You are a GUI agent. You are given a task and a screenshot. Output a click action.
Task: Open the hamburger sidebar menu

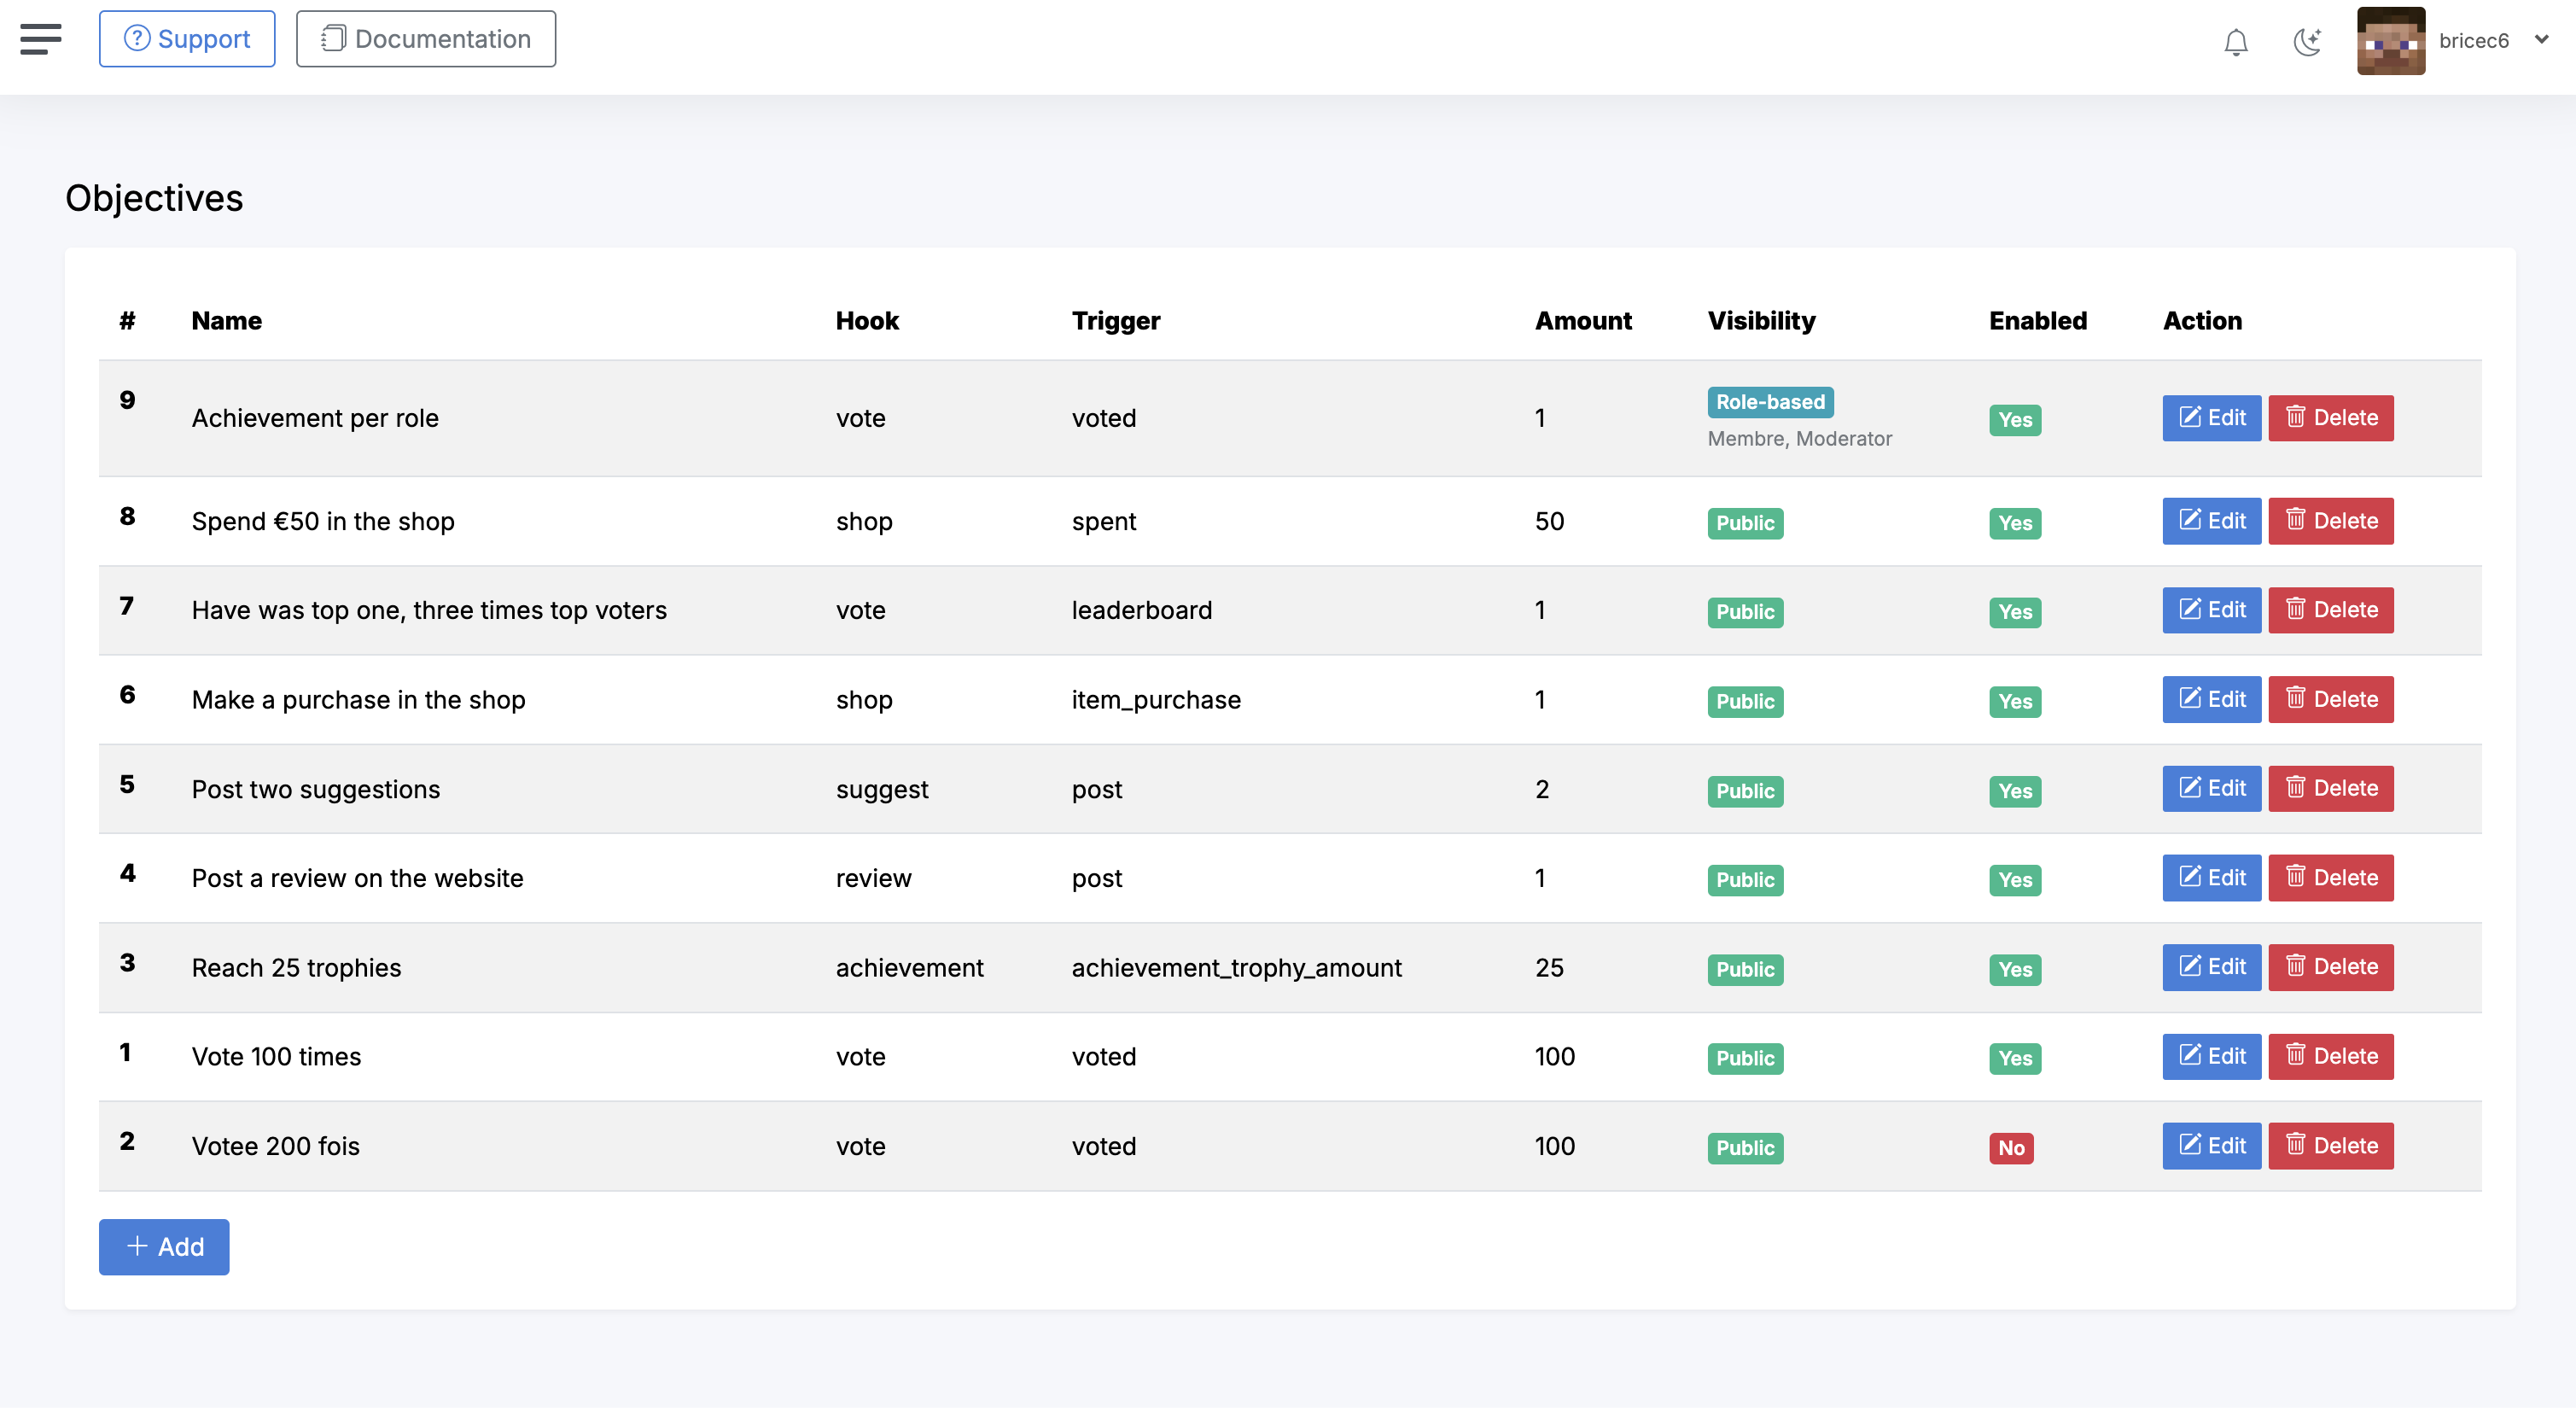click(41, 39)
